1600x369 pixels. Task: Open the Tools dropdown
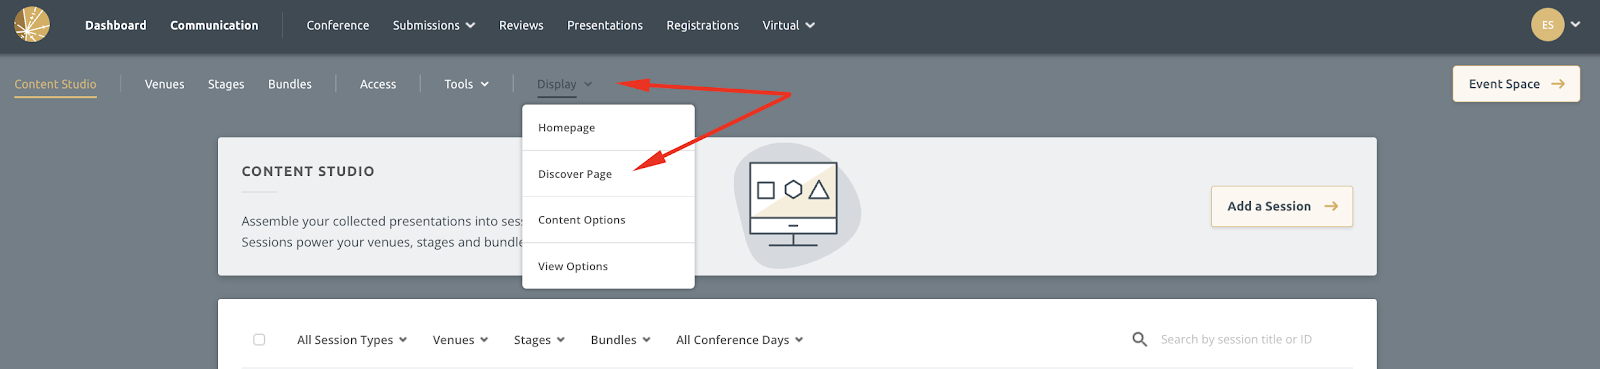(466, 84)
